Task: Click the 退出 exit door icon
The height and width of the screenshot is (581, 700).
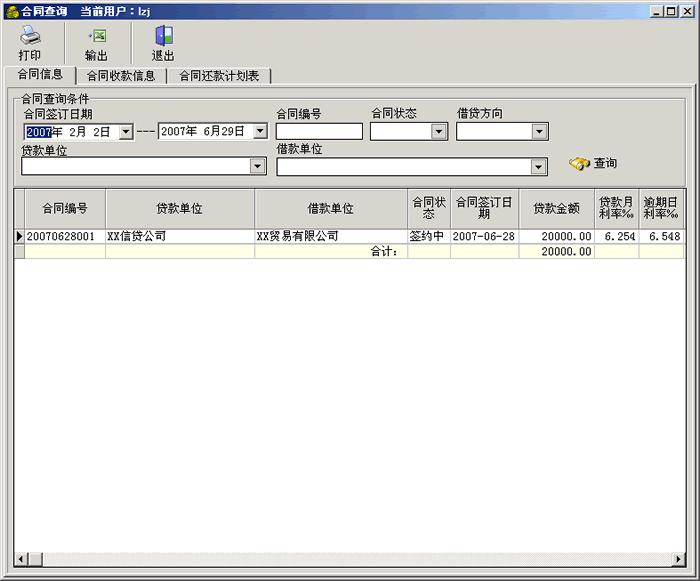Action: click(164, 36)
